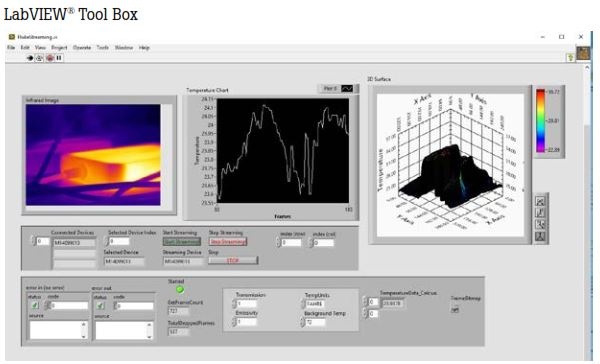
Task: Open context help question-mark icon
Action: point(570,57)
